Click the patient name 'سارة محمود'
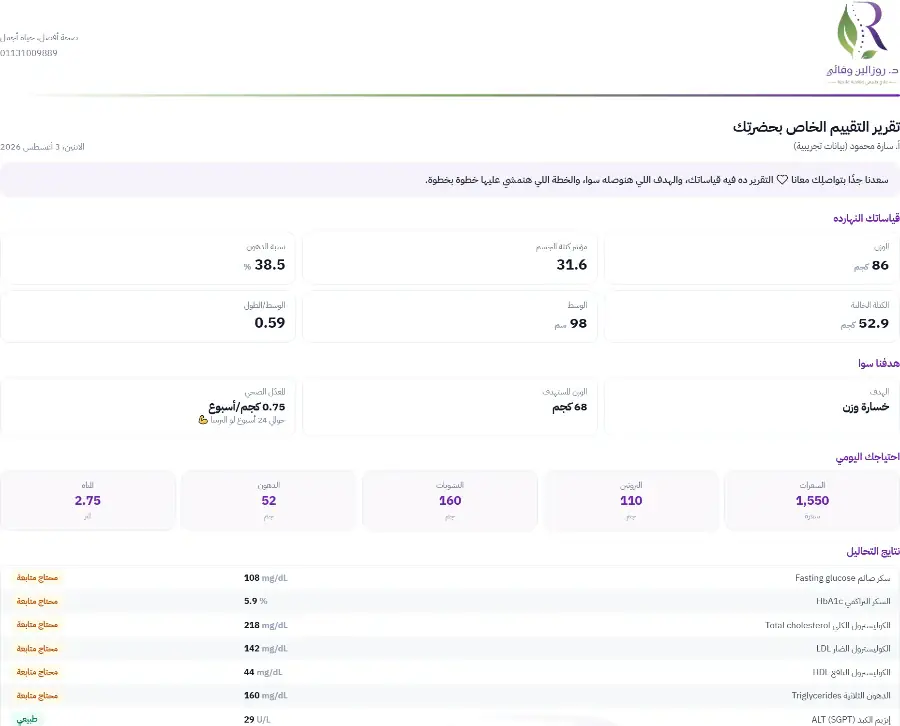Image resolution: width=900 pixels, height=726 pixels. (x=867, y=146)
